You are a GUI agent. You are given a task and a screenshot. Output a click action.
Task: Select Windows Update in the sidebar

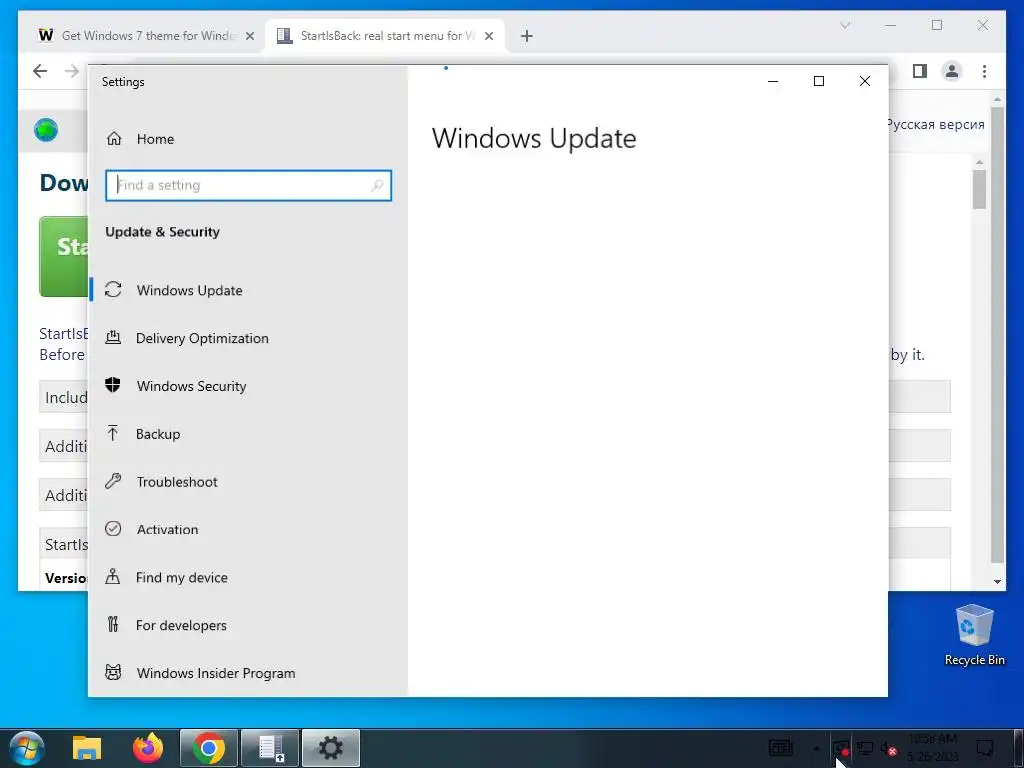click(x=189, y=291)
